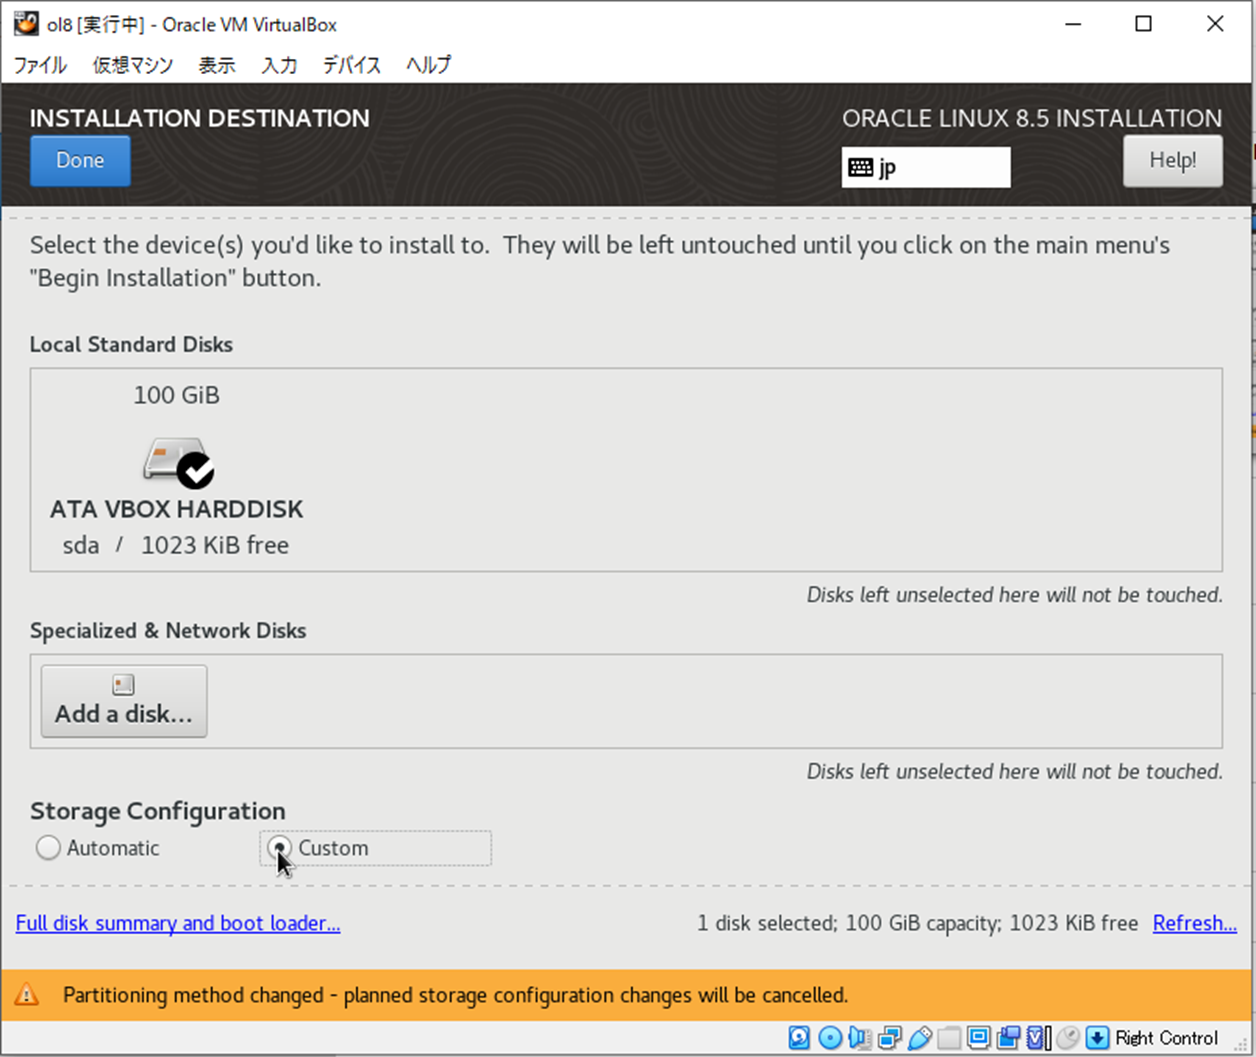Open the 表示 menu
Screen dimensions: 1256x1057
pos(216,65)
